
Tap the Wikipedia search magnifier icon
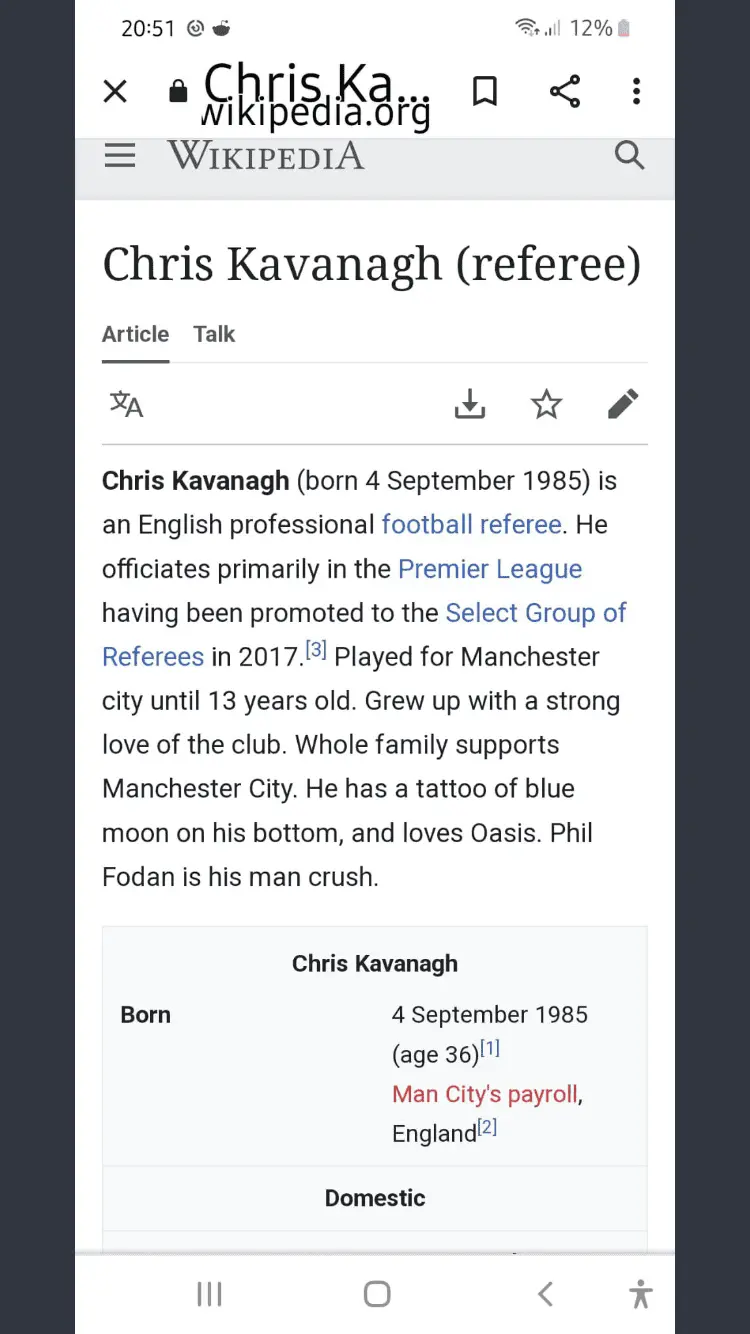(629, 156)
